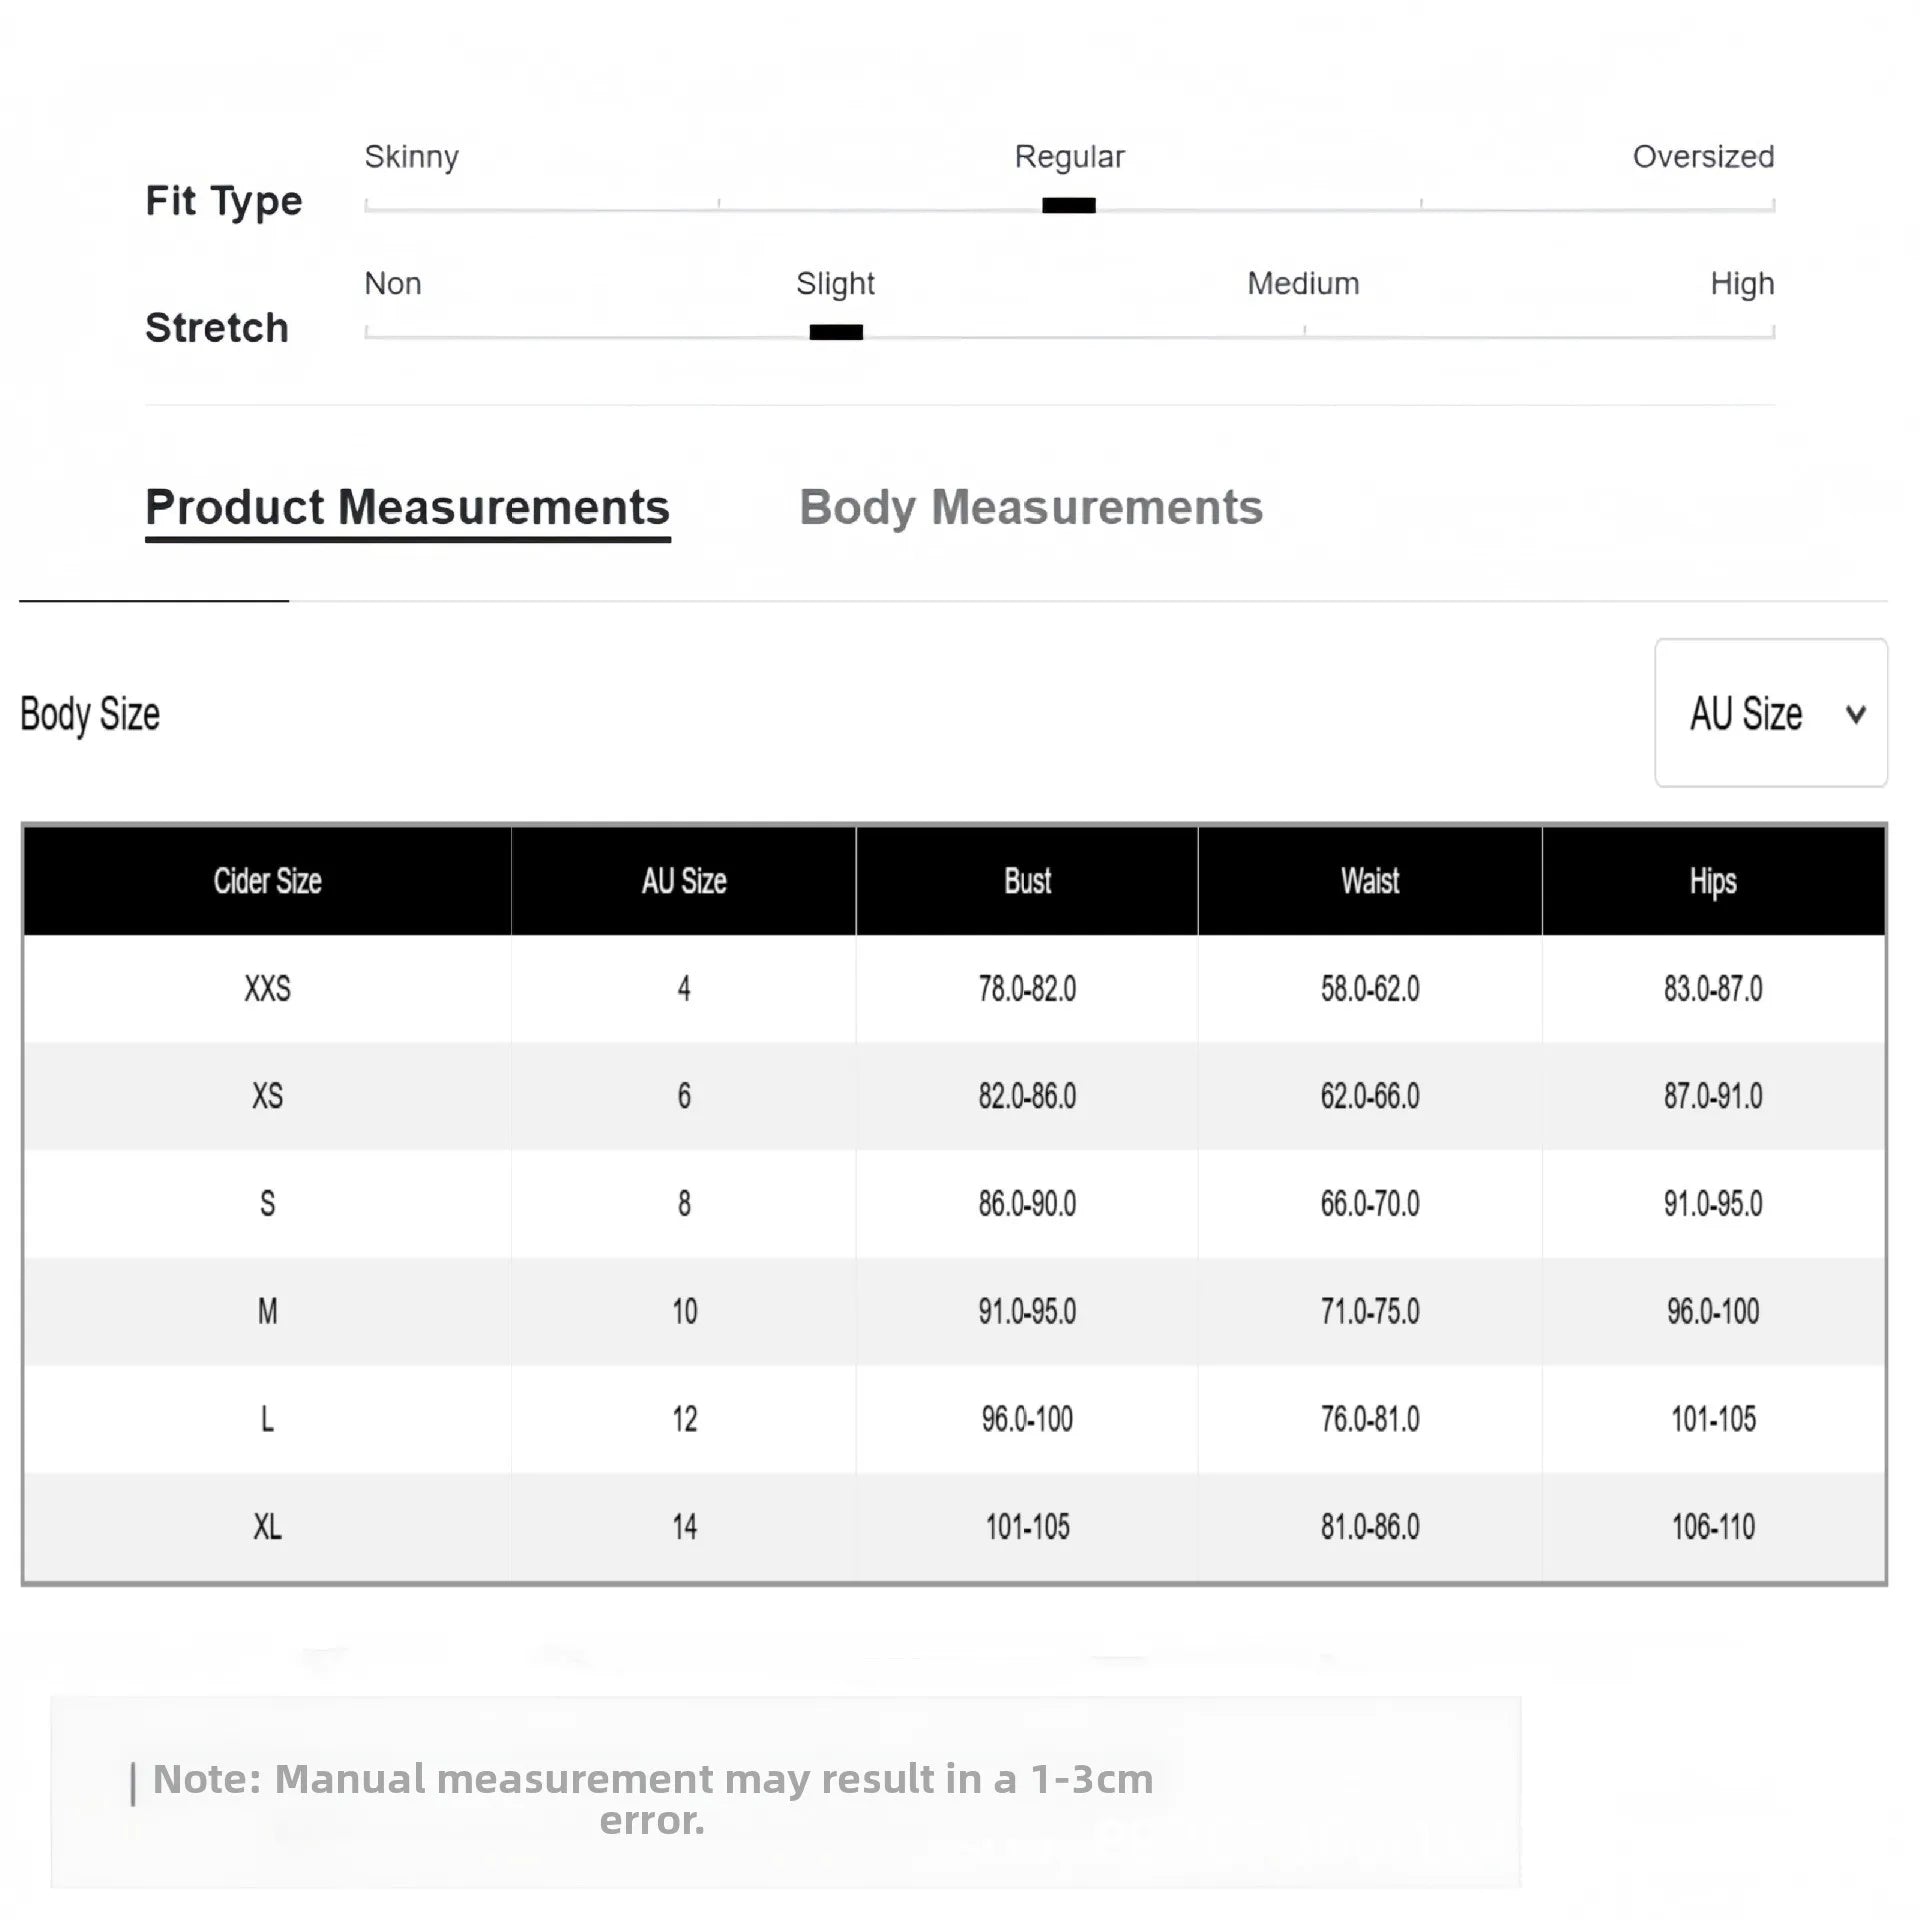Click the Non stretch label

coord(392,284)
